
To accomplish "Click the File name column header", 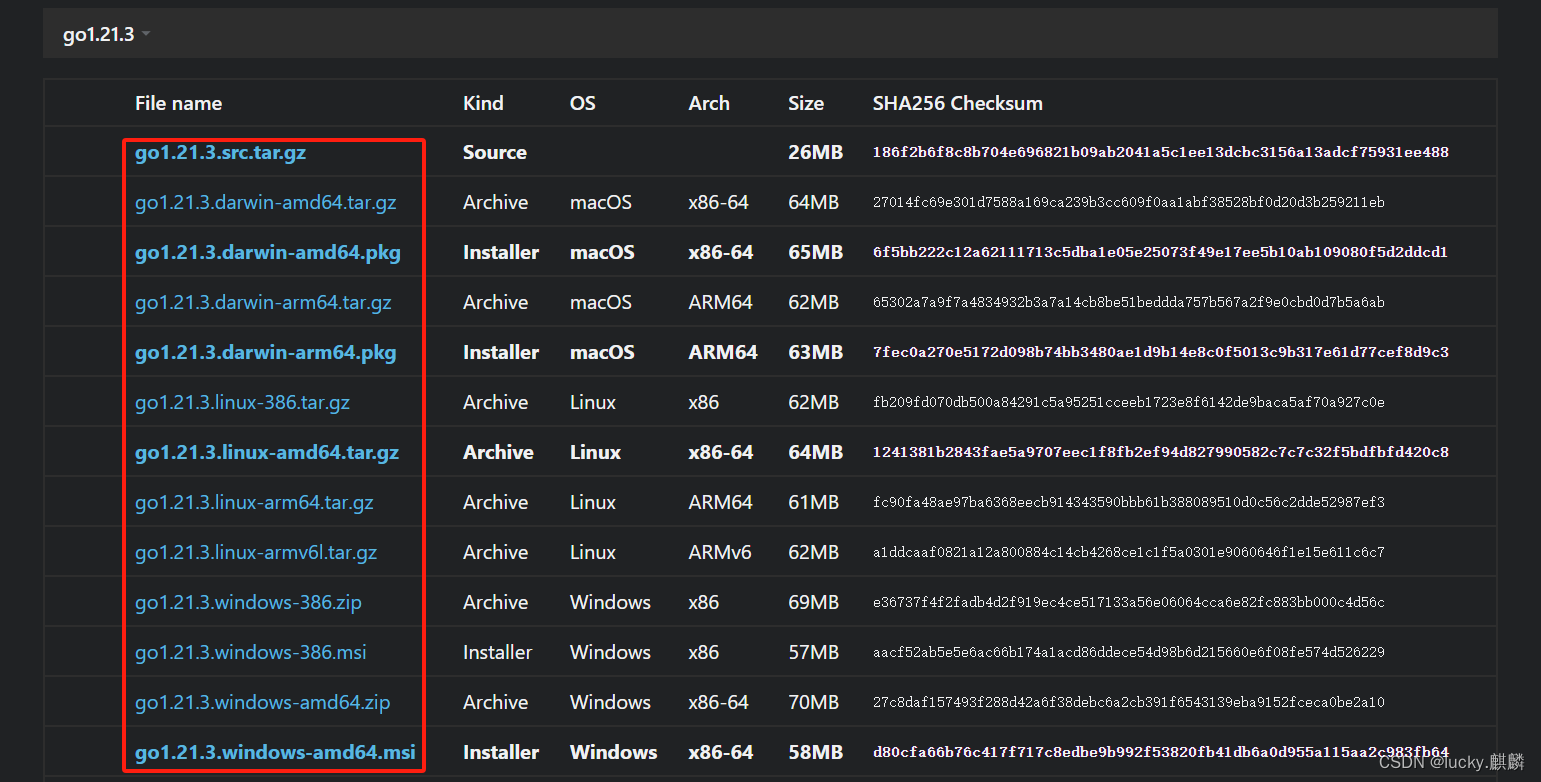I will click(178, 103).
